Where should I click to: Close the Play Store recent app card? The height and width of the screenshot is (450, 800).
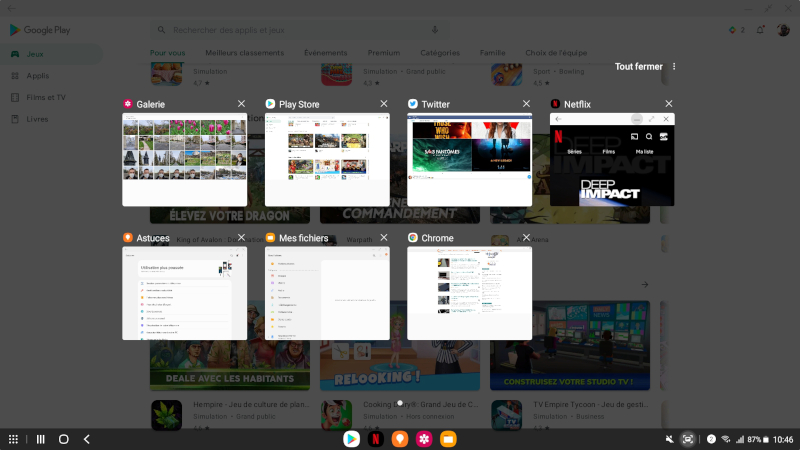[384, 104]
